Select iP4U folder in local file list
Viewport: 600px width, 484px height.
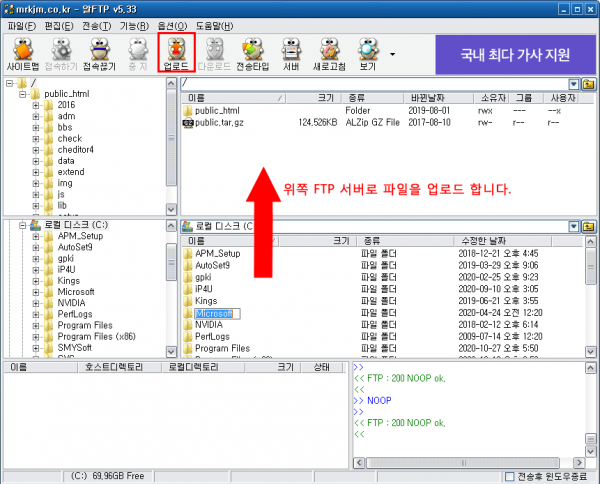tap(204, 289)
